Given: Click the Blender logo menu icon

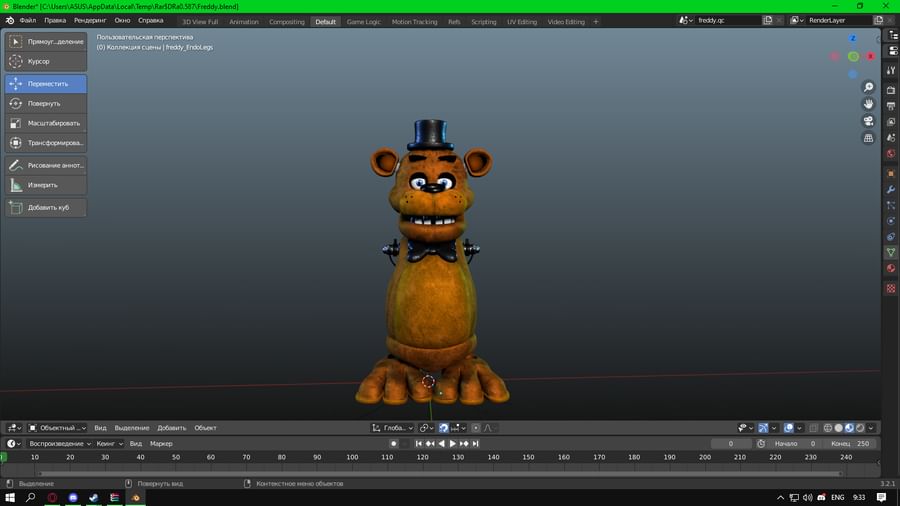Looking at the screenshot, I should 10,20.
